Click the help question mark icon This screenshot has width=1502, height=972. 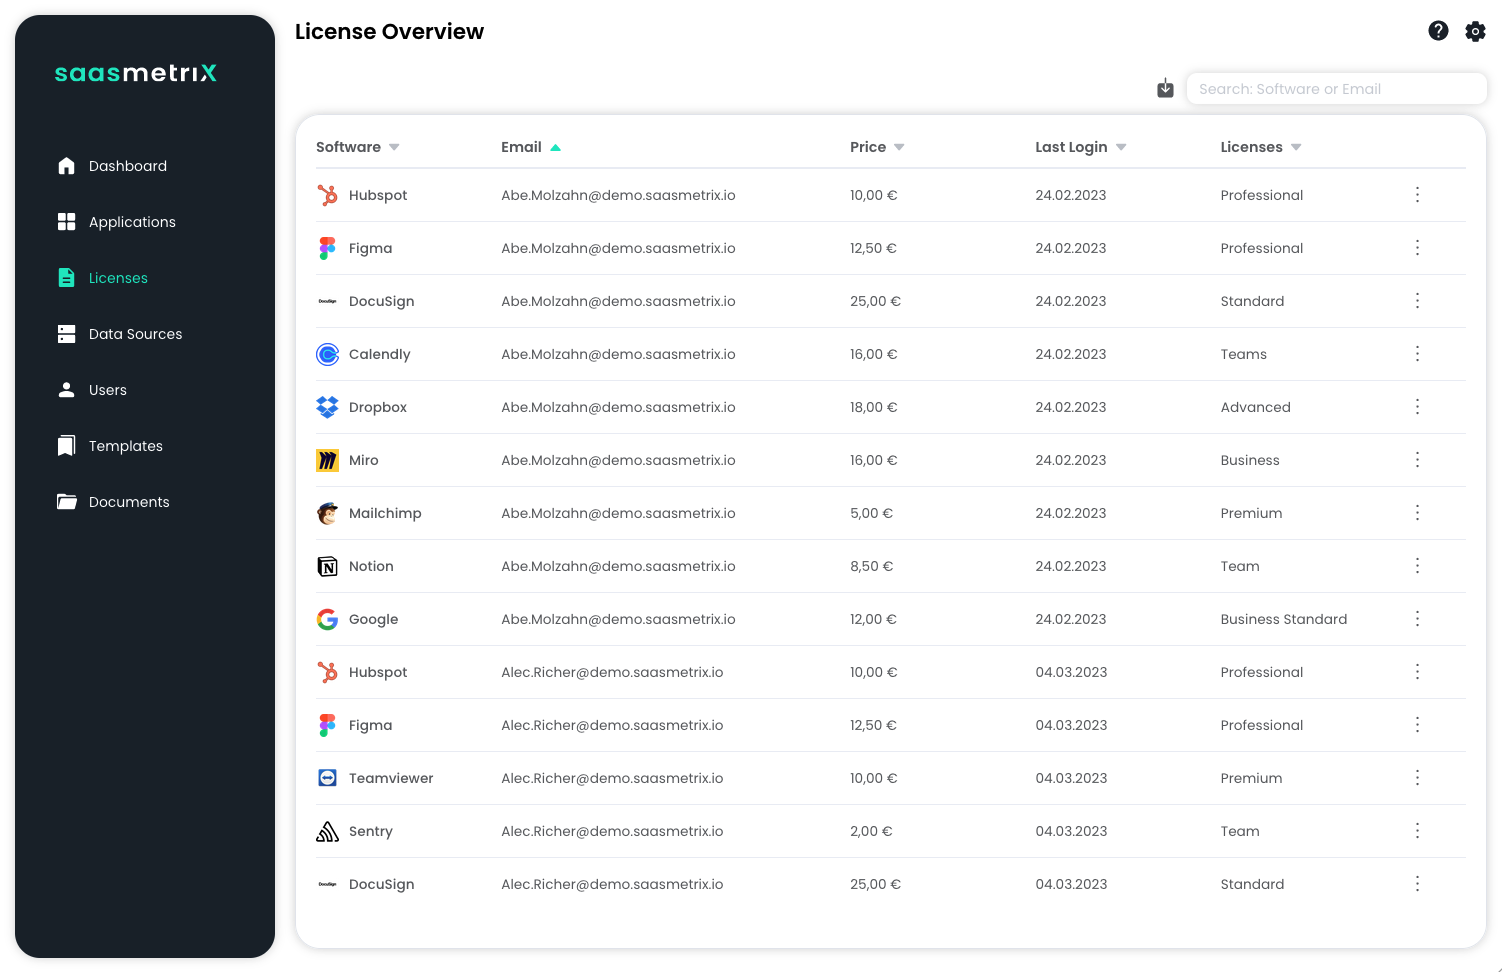[x=1438, y=31]
